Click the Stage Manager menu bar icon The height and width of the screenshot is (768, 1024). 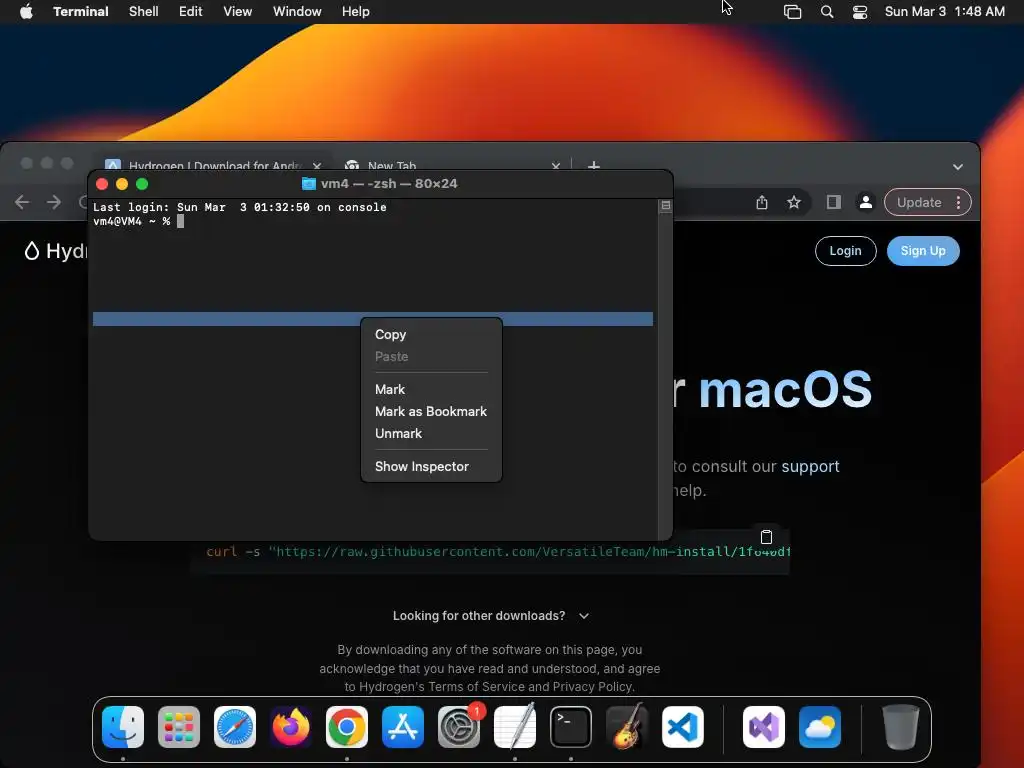(792, 11)
